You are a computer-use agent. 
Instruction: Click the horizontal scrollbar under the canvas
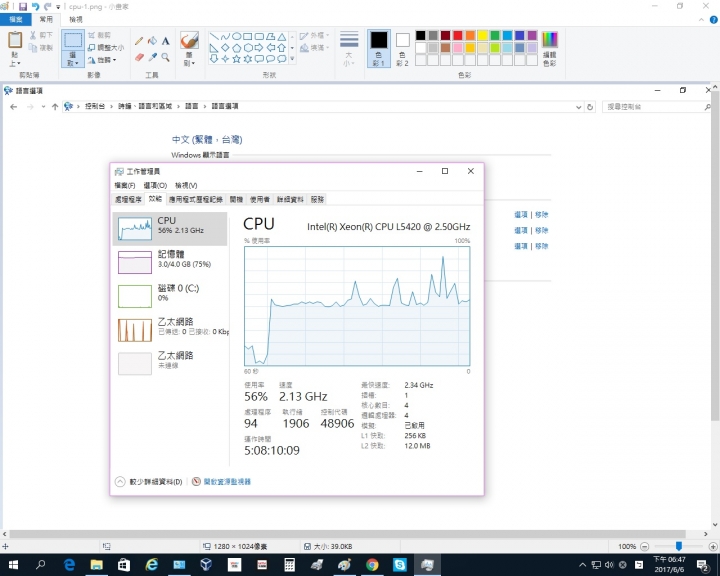(348, 534)
